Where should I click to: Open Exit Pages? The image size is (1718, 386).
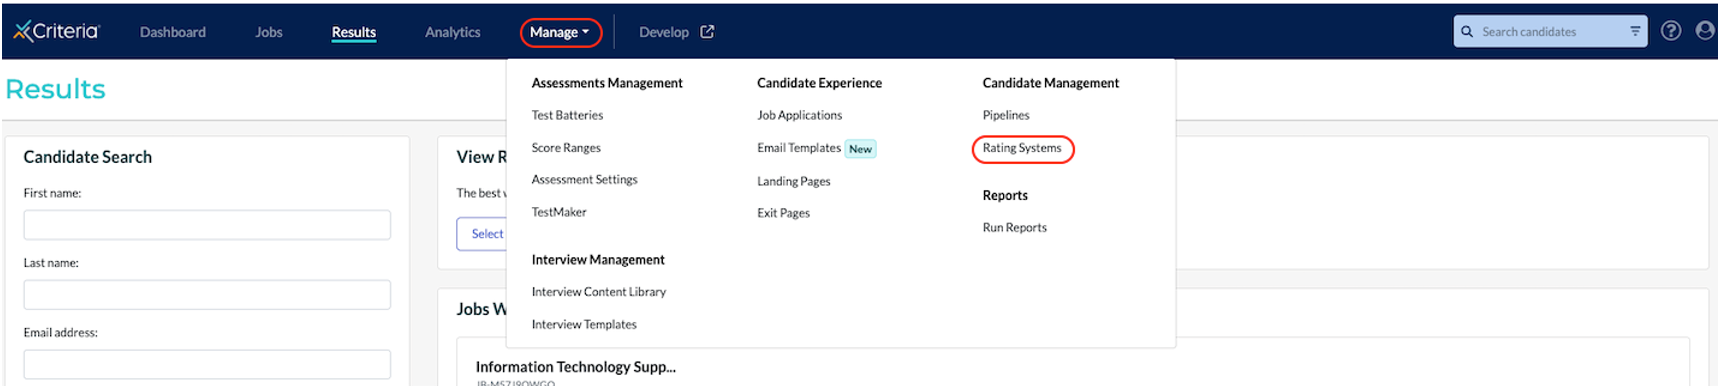(x=783, y=213)
